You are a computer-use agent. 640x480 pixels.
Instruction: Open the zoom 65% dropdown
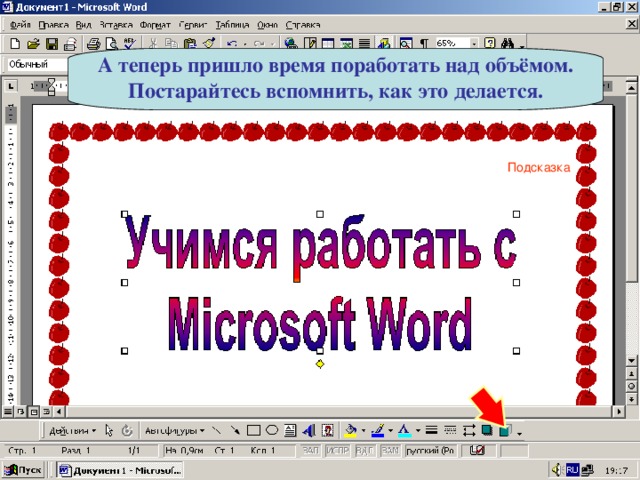tap(474, 43)
